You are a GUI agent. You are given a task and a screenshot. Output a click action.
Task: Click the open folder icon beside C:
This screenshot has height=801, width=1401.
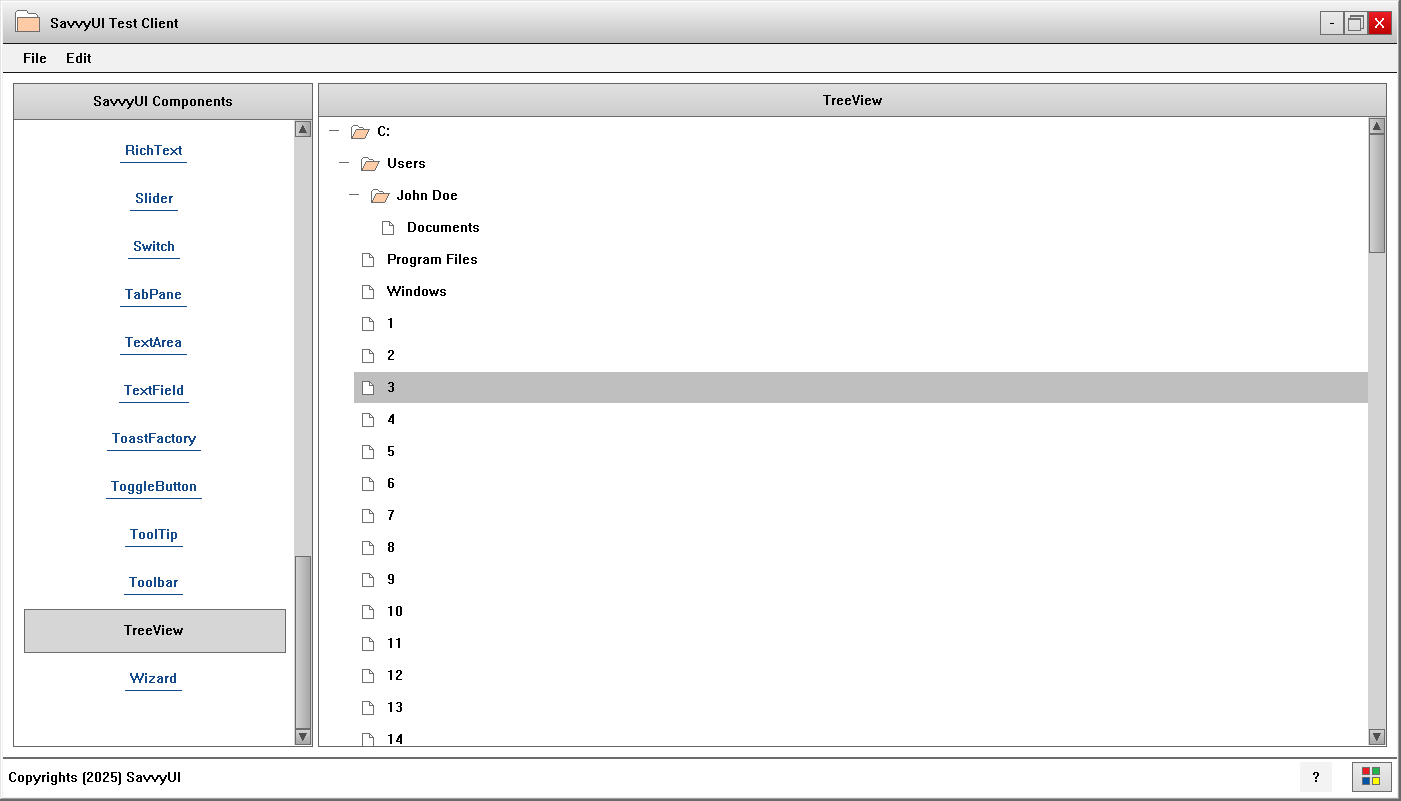point(360,132)
